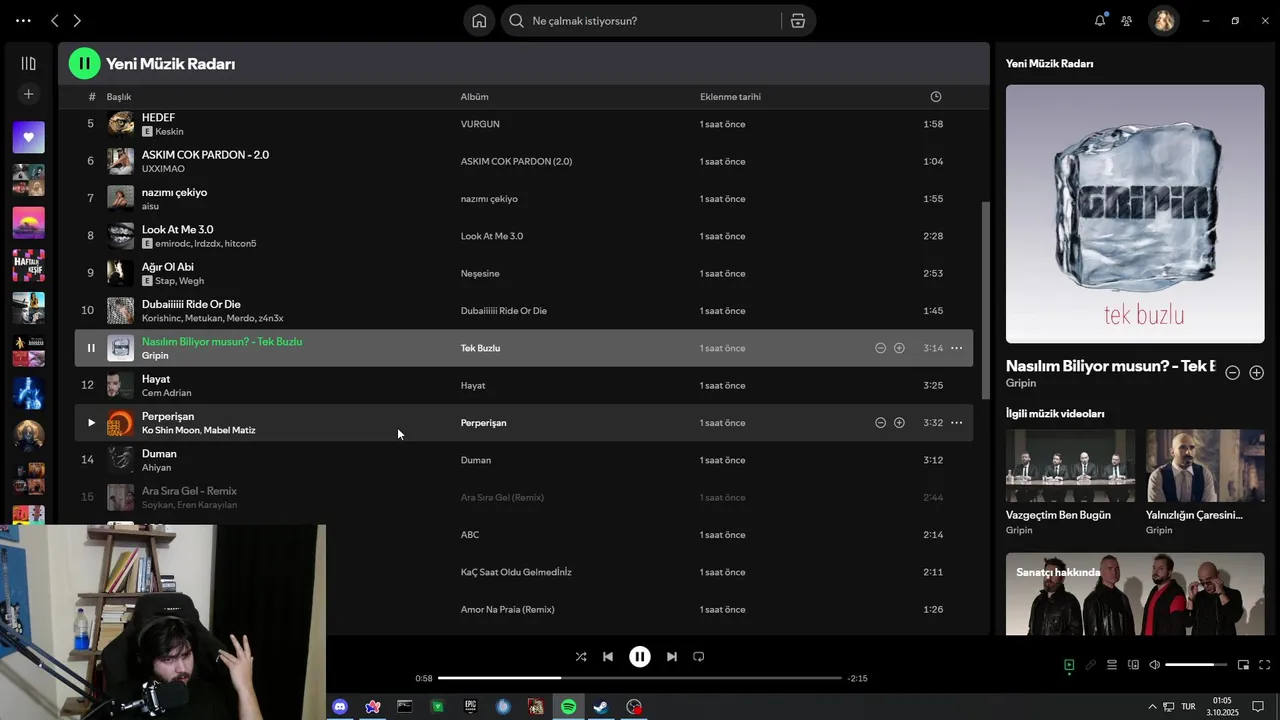Viewport: 1280px width, 720px height.
Task: Select the Duman track title
Action: coord(159,454)
